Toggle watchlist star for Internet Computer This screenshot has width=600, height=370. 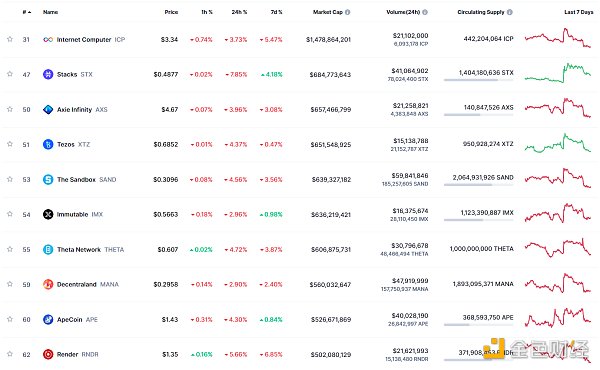[x=10, y=39]
